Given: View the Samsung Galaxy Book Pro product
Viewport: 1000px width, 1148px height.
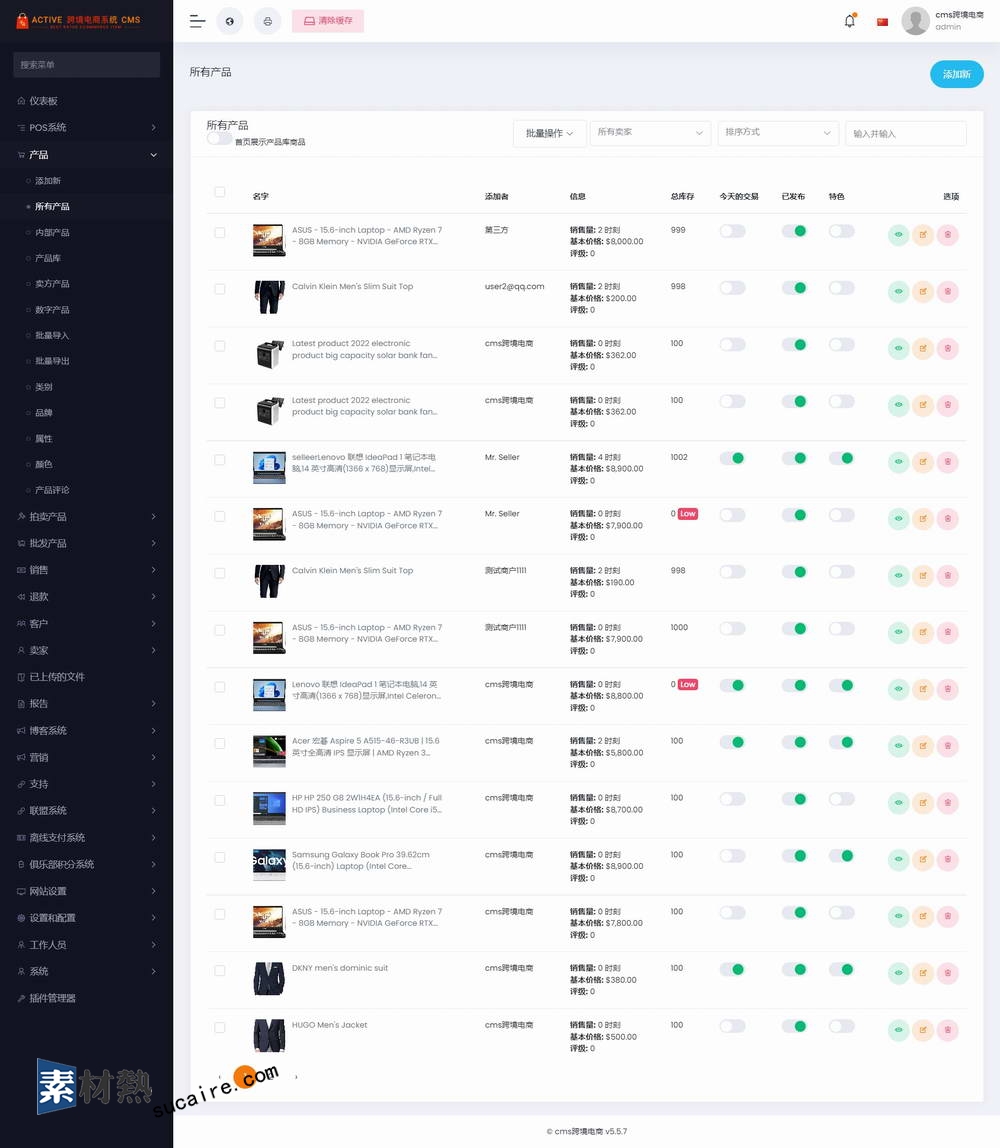Looking at the screenshot, I should (898, 860).
